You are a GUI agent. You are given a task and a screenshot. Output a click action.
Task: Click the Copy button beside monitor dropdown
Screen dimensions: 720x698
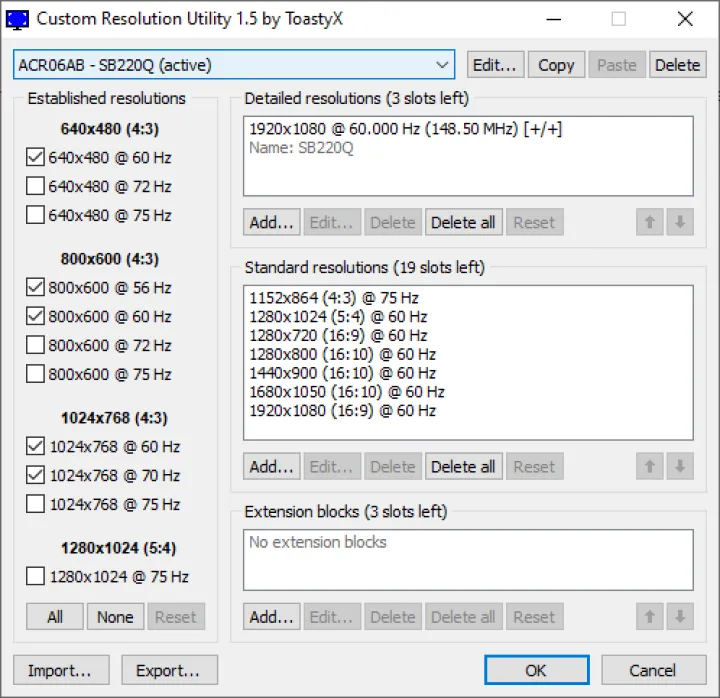click(556, 65)
